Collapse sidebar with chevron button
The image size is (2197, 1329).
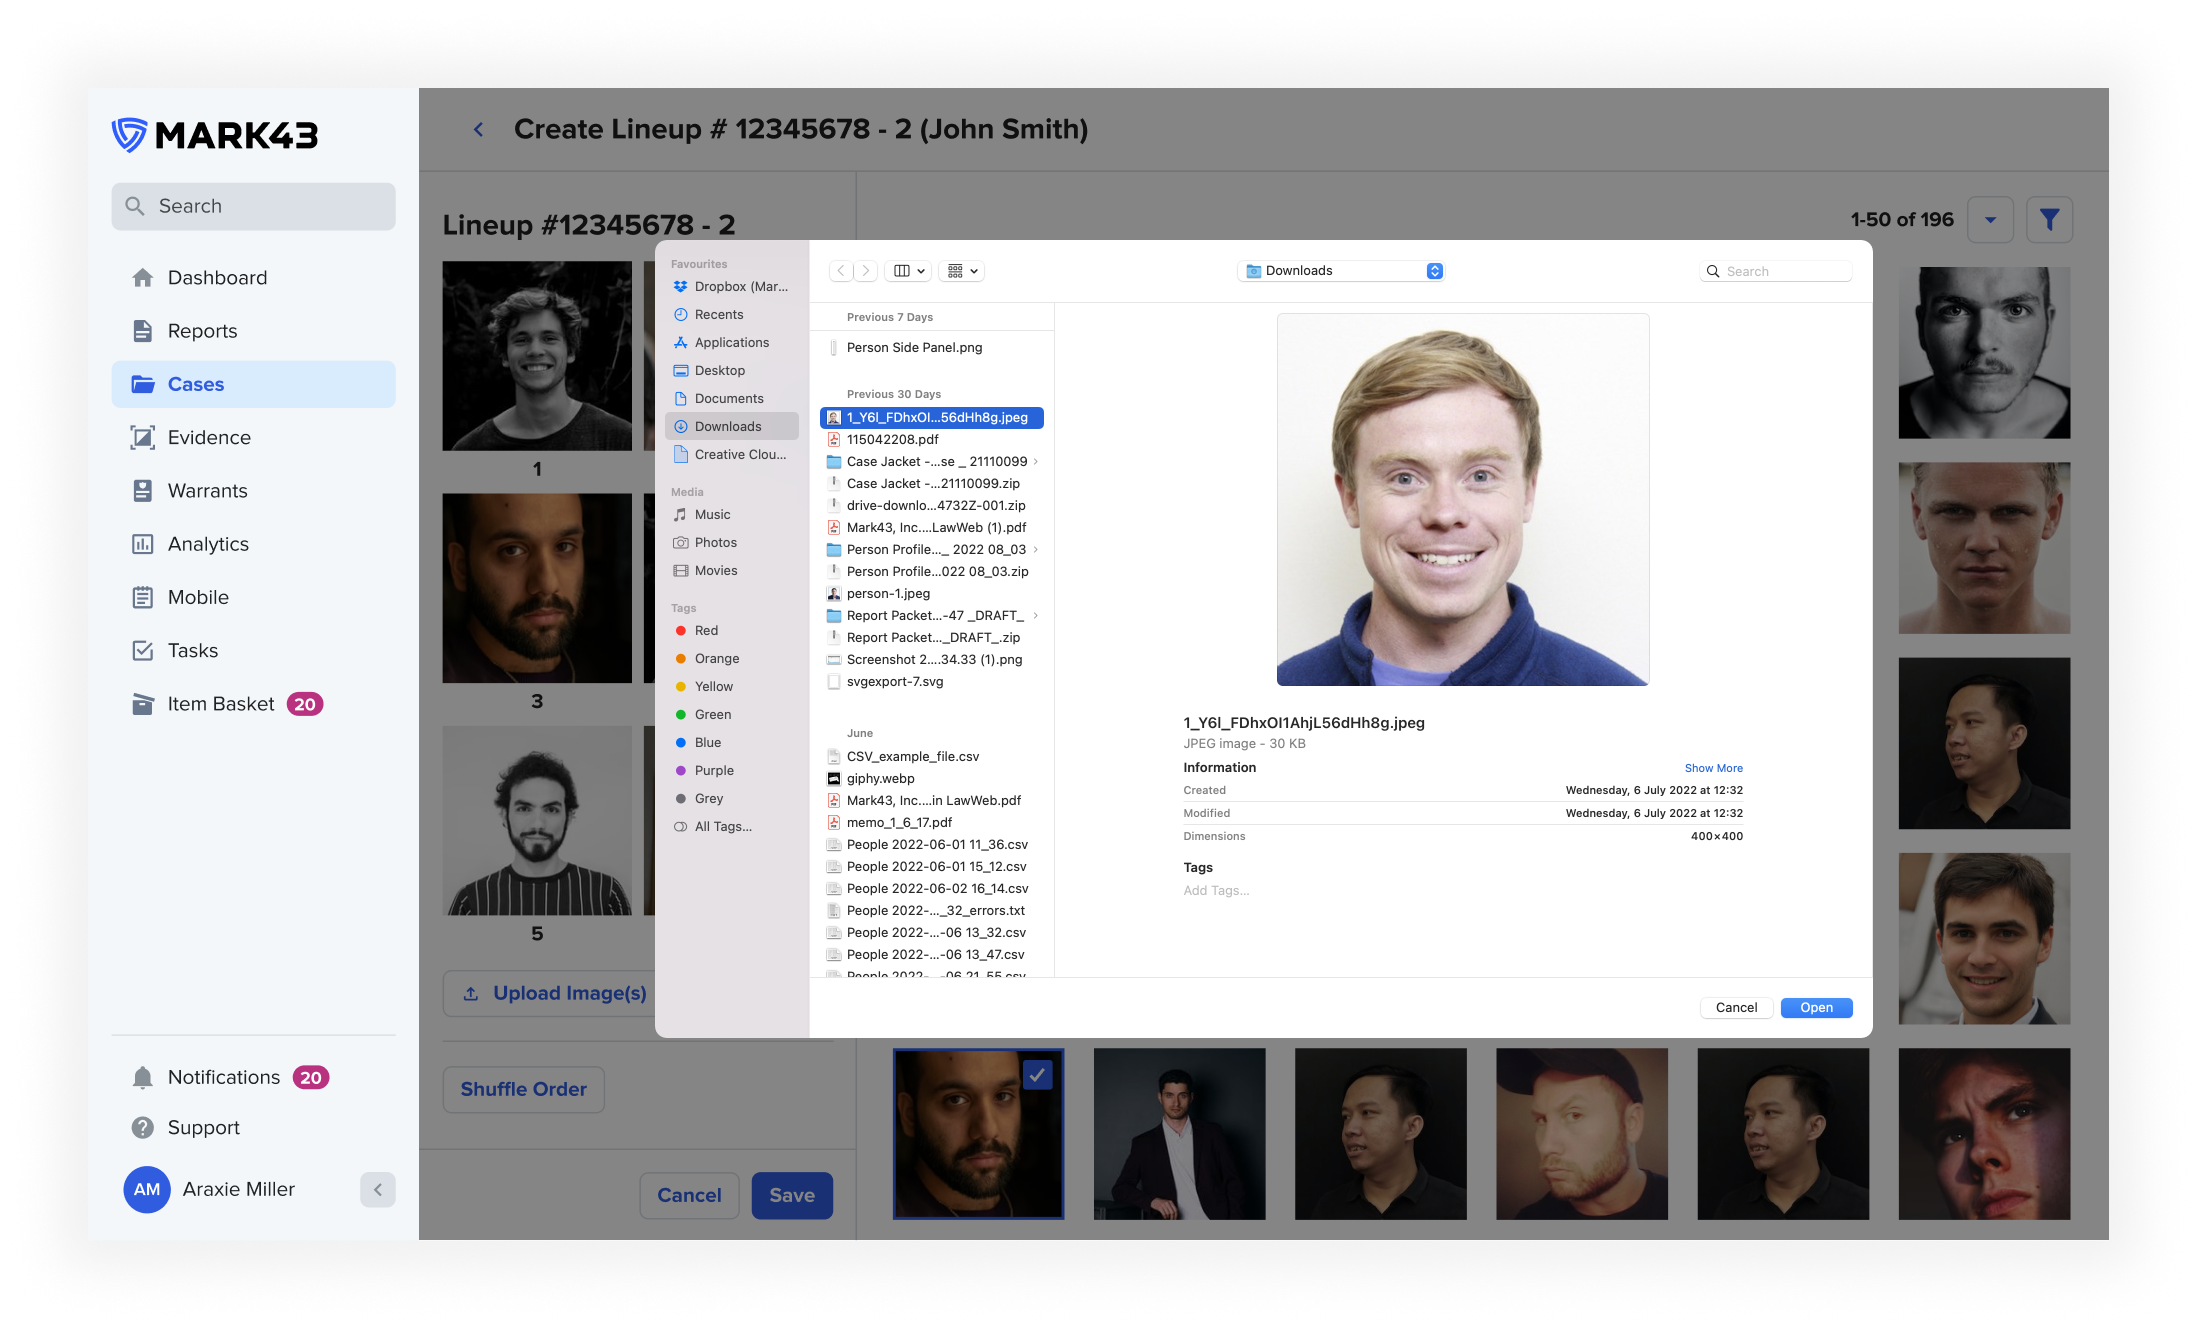[x=377, y=1190]
